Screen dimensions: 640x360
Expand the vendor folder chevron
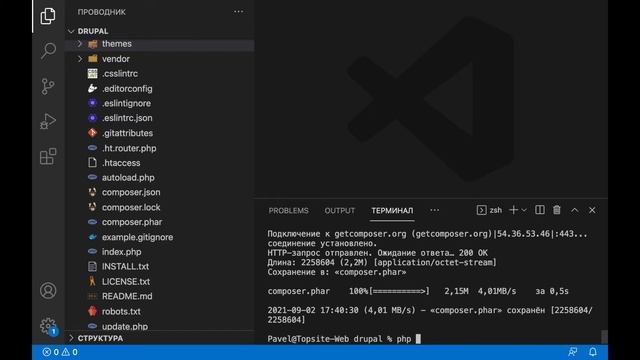tap(80, 59)
